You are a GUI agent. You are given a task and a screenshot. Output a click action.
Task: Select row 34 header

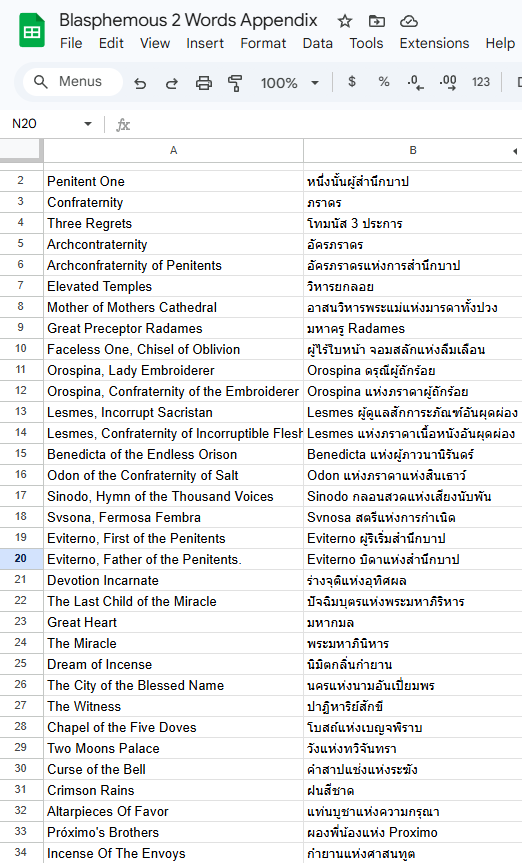tap(21, 853)
